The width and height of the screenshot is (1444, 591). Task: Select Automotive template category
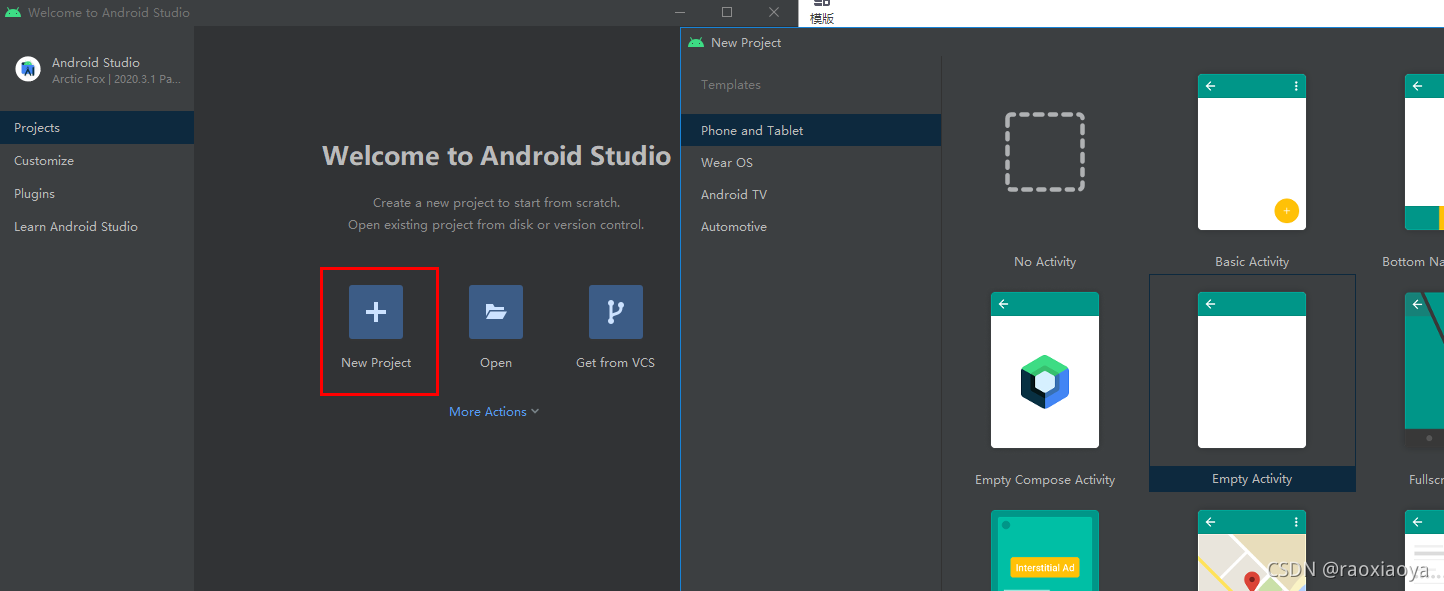click(811, 226)
